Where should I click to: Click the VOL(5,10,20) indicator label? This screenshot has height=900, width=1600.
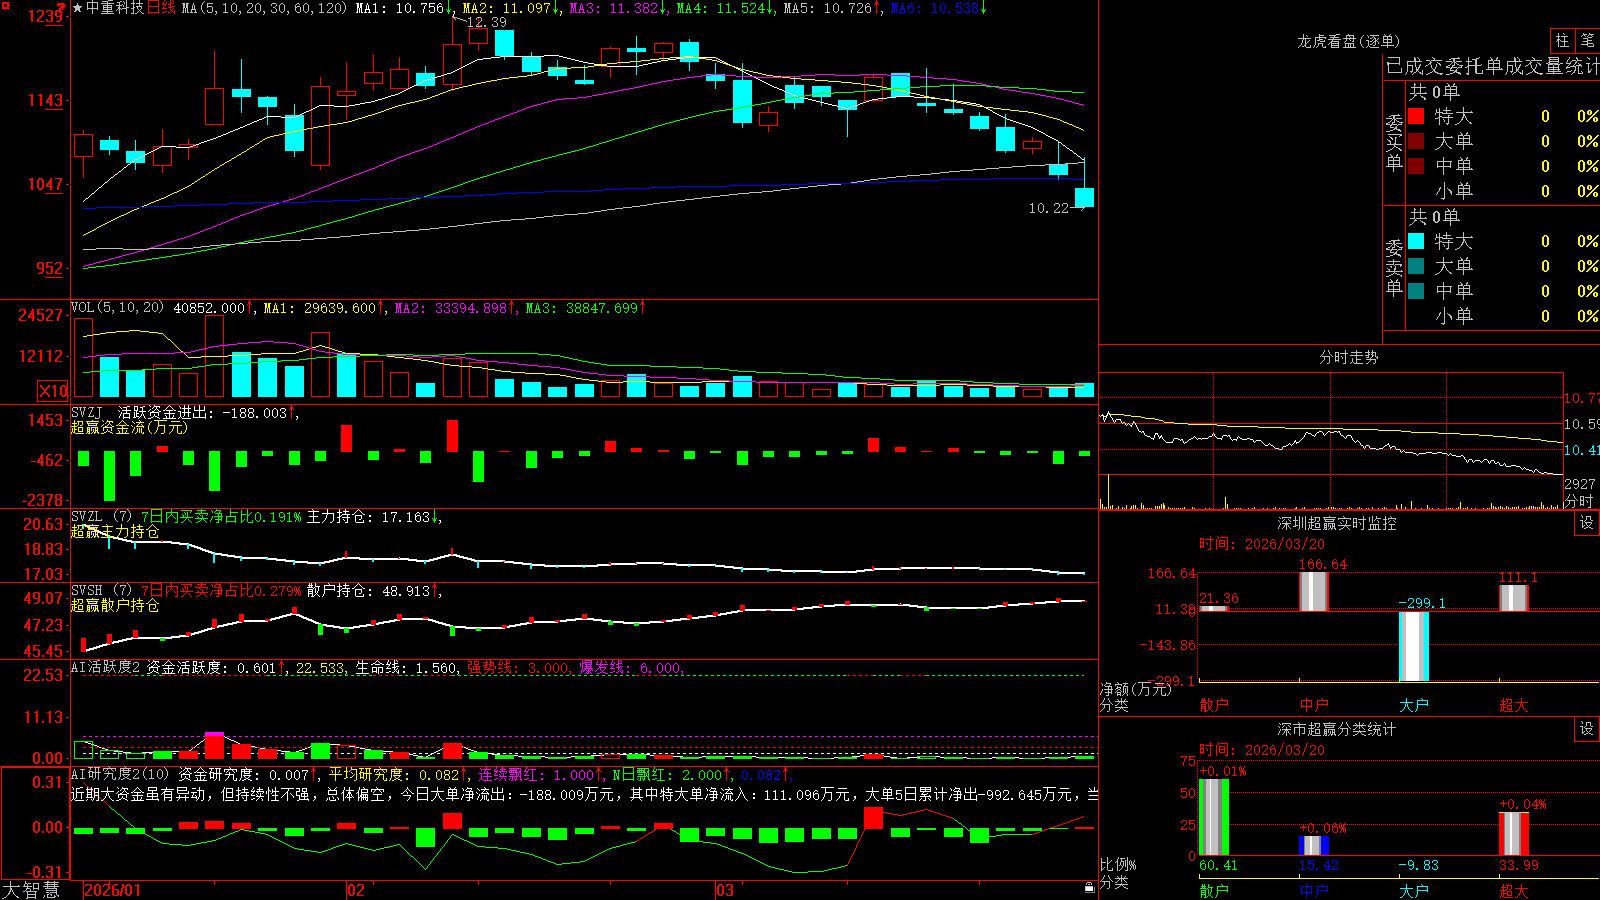117,308
